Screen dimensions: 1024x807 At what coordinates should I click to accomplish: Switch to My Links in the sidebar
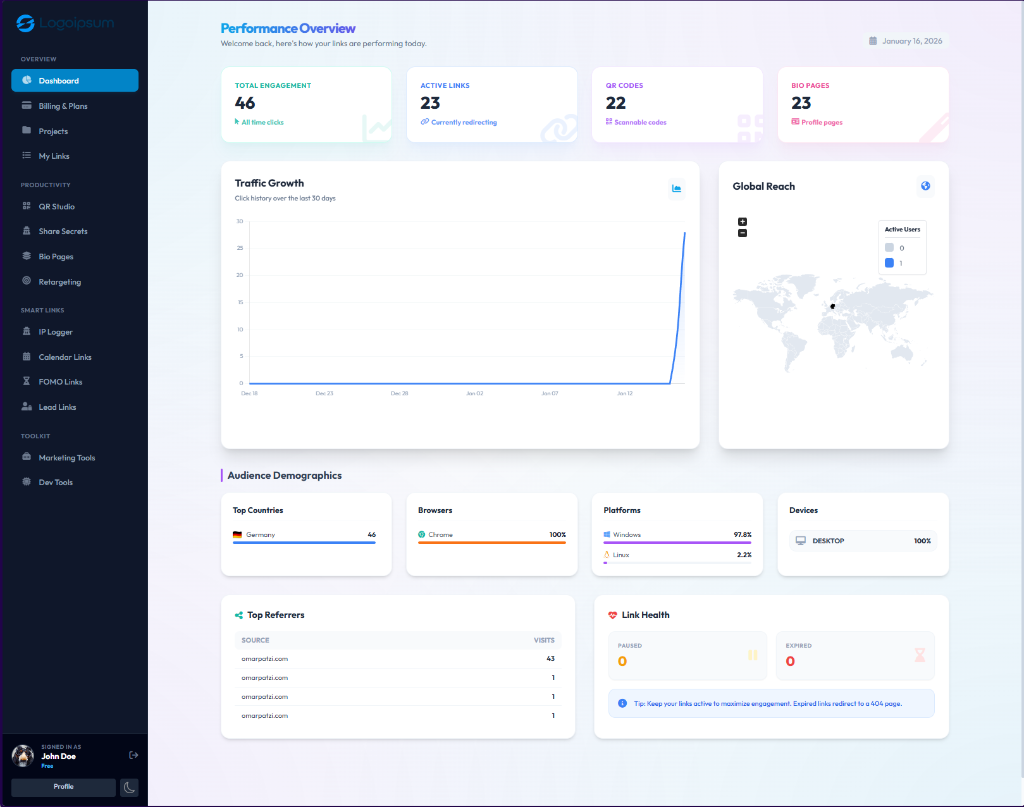pyautogui.click(x=52, y=156)
